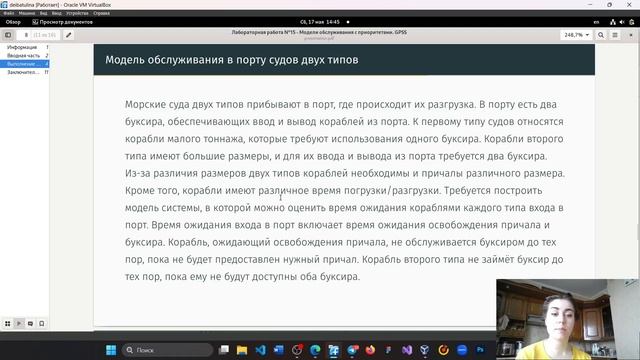This screenshot has width=640, height=360.
Task: Select the highlighted 'Выполнение' outline entry
Action: coord(24,64)
